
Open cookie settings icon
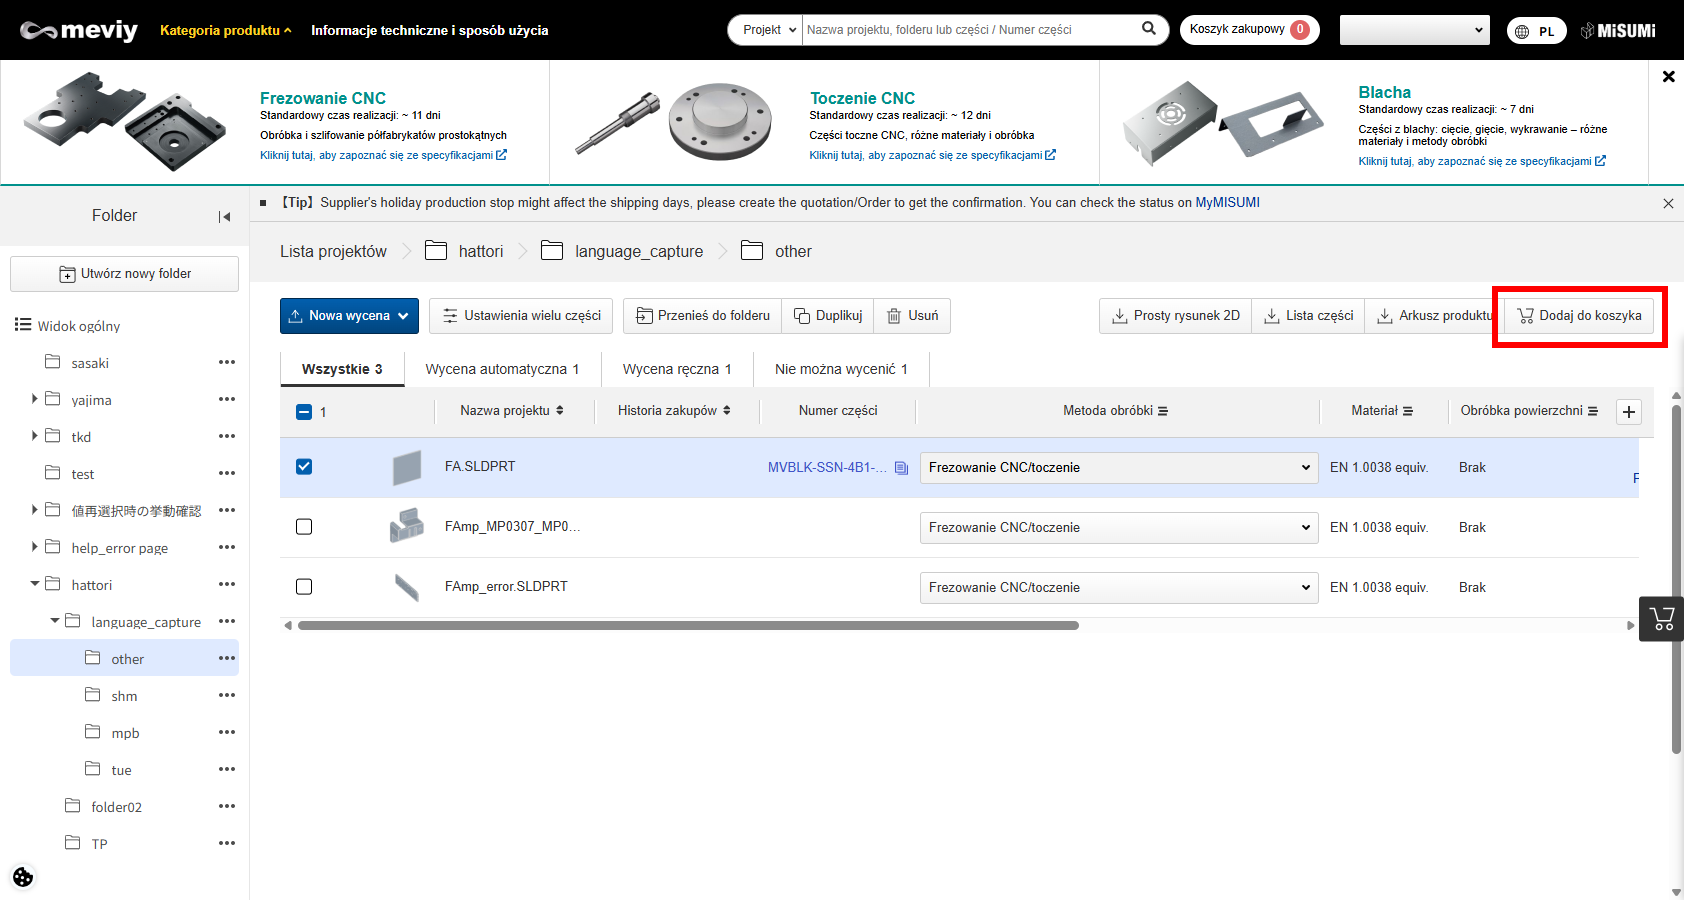(x=23, y=877)
